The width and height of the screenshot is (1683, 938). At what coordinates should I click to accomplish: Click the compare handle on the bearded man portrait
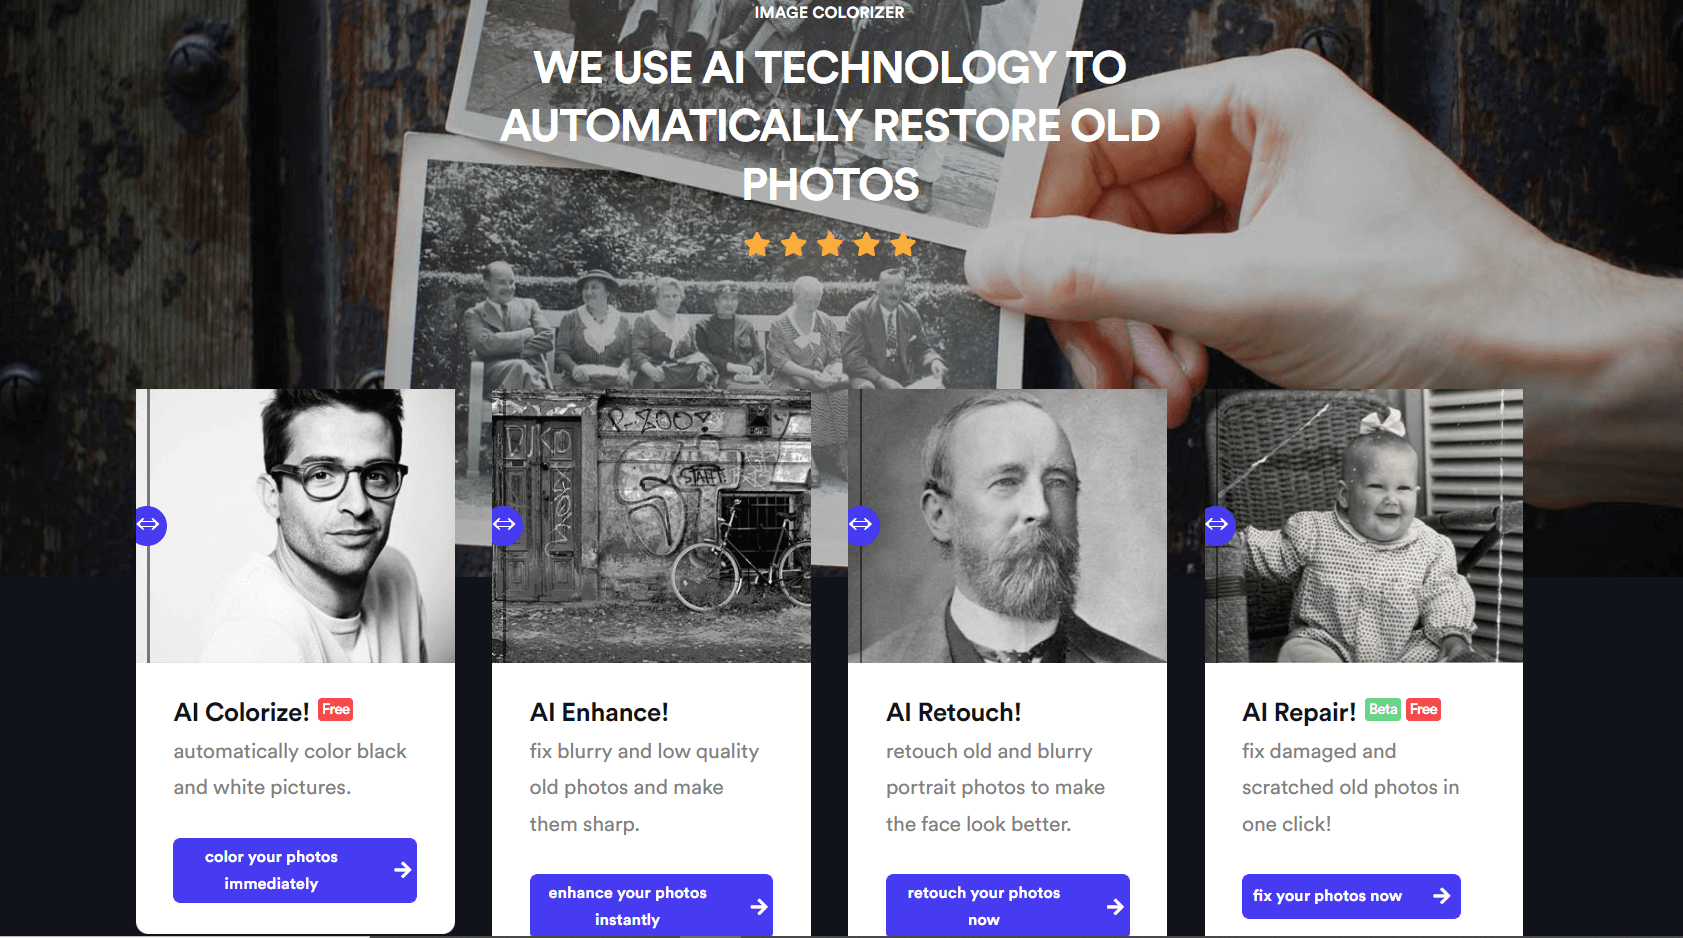[862, 525]
